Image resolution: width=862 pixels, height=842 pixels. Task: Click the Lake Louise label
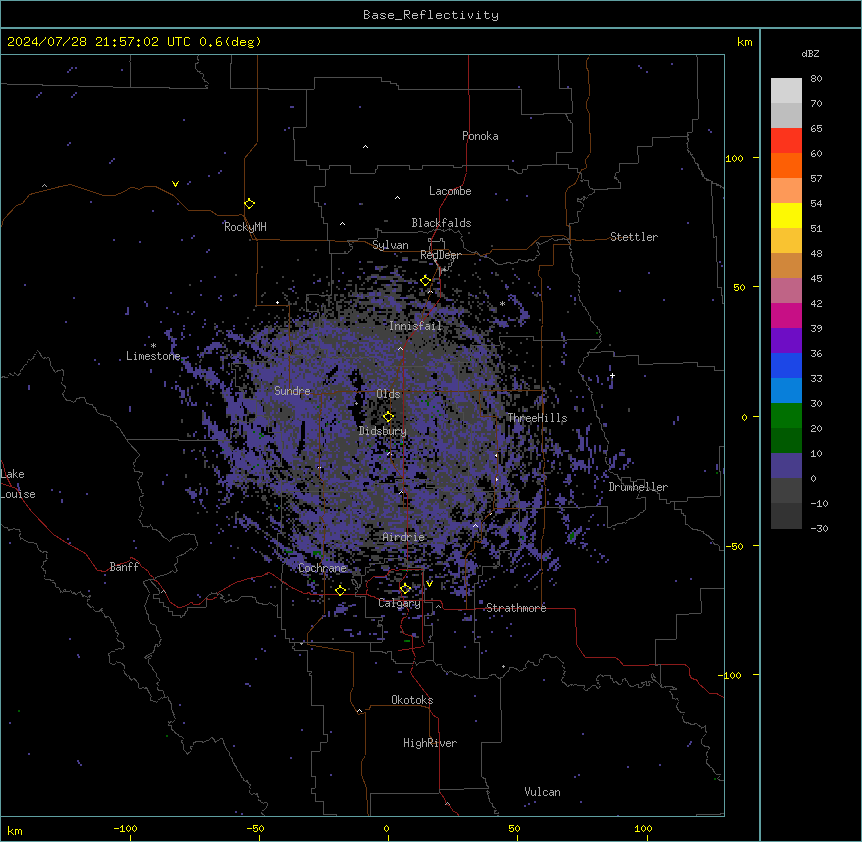[x=18, y=484]
